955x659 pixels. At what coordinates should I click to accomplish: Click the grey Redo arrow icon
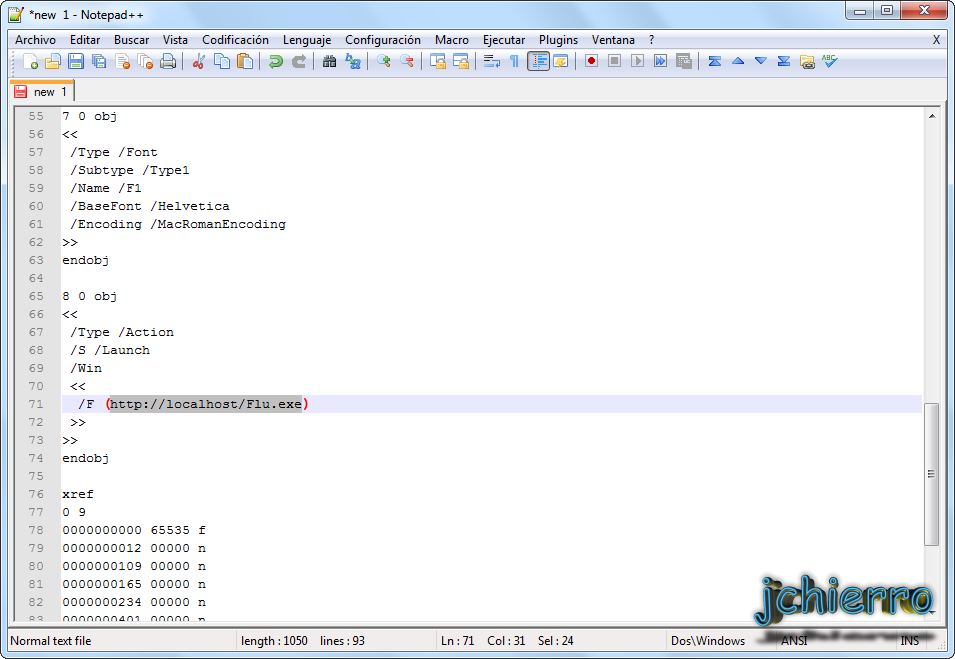point(298,62)
